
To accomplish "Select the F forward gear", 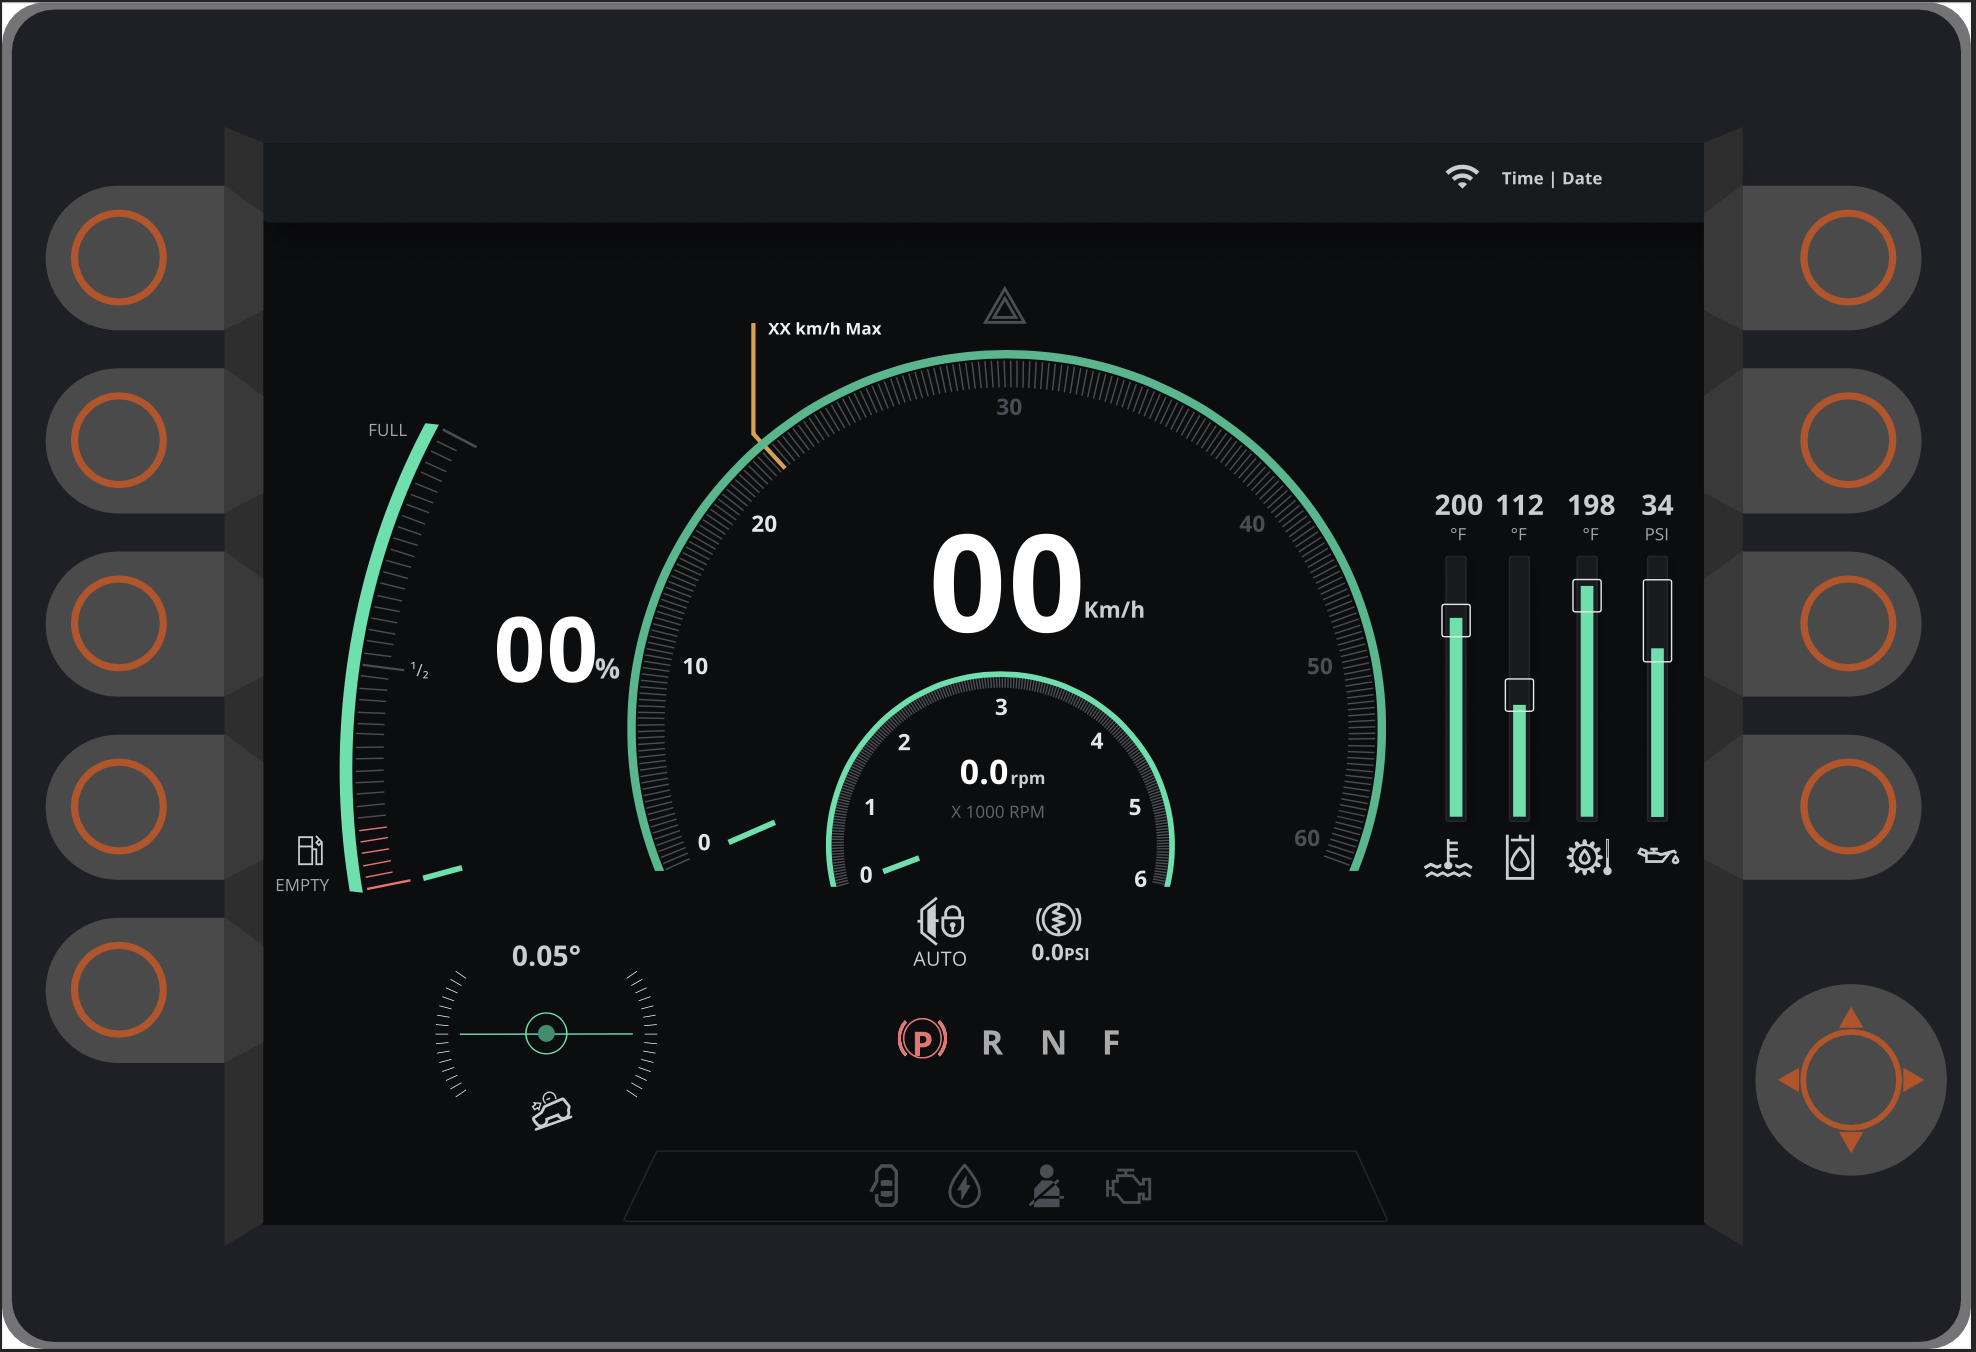I will 1111,1043.
